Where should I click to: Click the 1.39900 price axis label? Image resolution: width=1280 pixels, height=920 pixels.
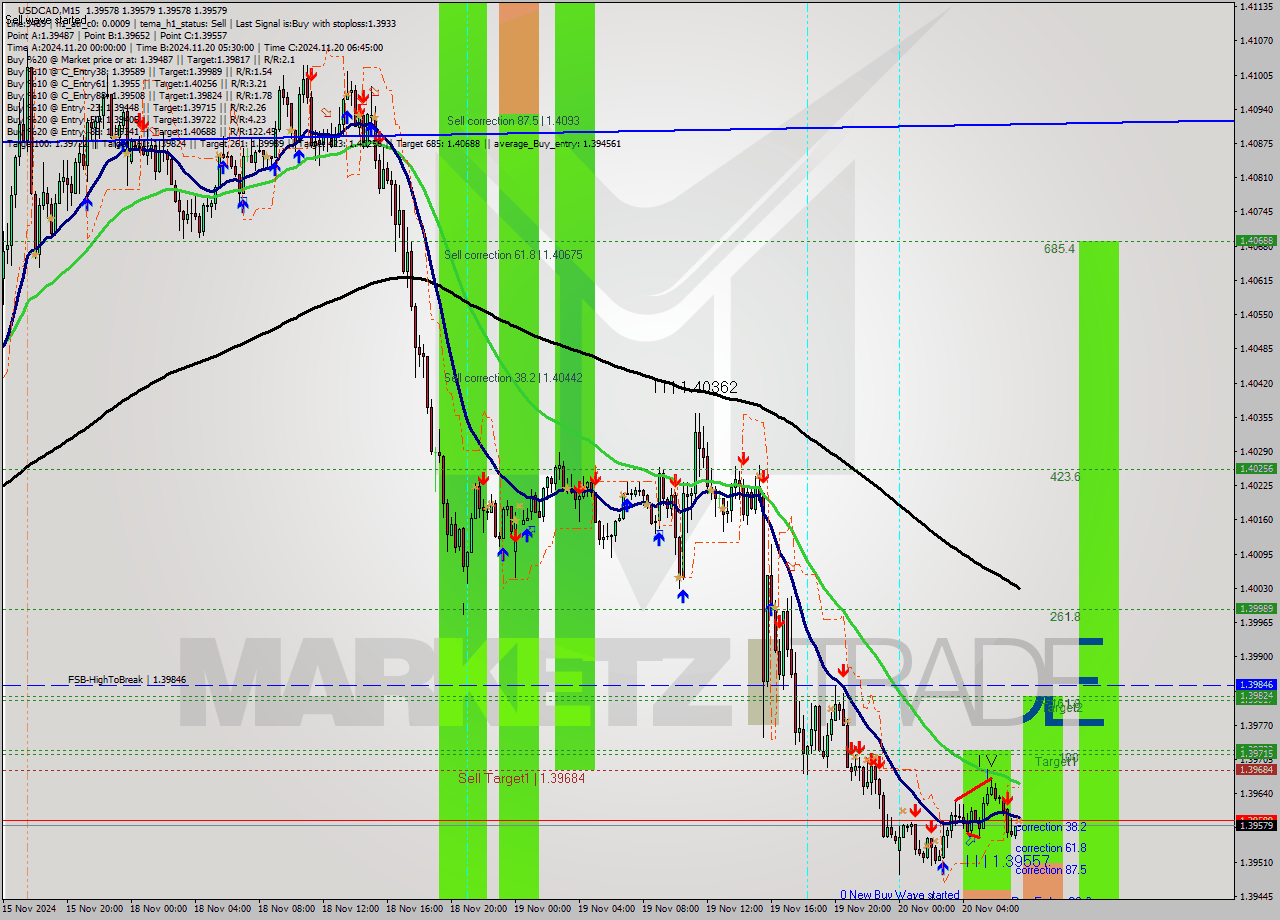tap(1257, 656)
